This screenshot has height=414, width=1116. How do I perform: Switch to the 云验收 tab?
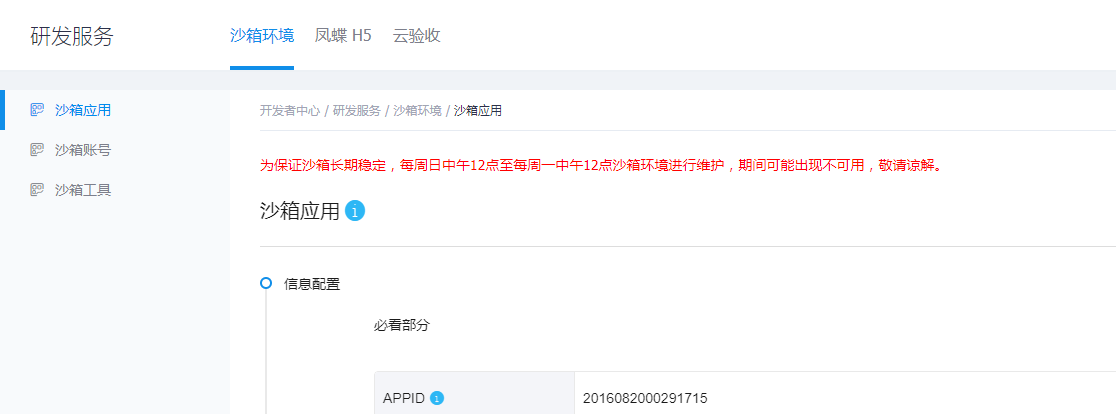point(416,36)
